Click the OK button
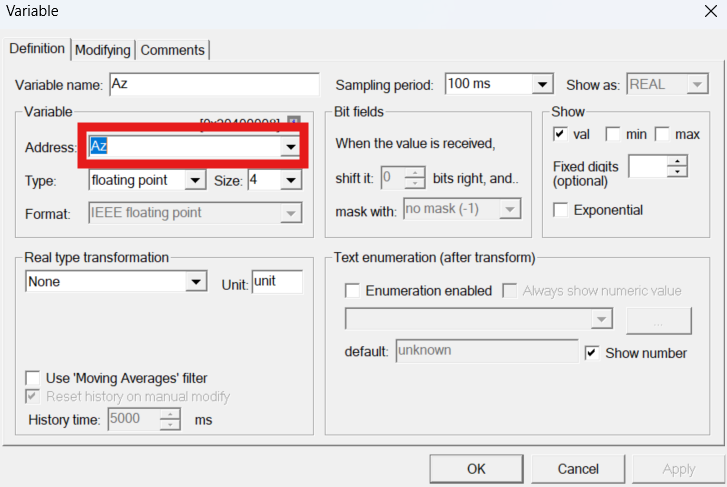The image size is (727, 487). 476,468
